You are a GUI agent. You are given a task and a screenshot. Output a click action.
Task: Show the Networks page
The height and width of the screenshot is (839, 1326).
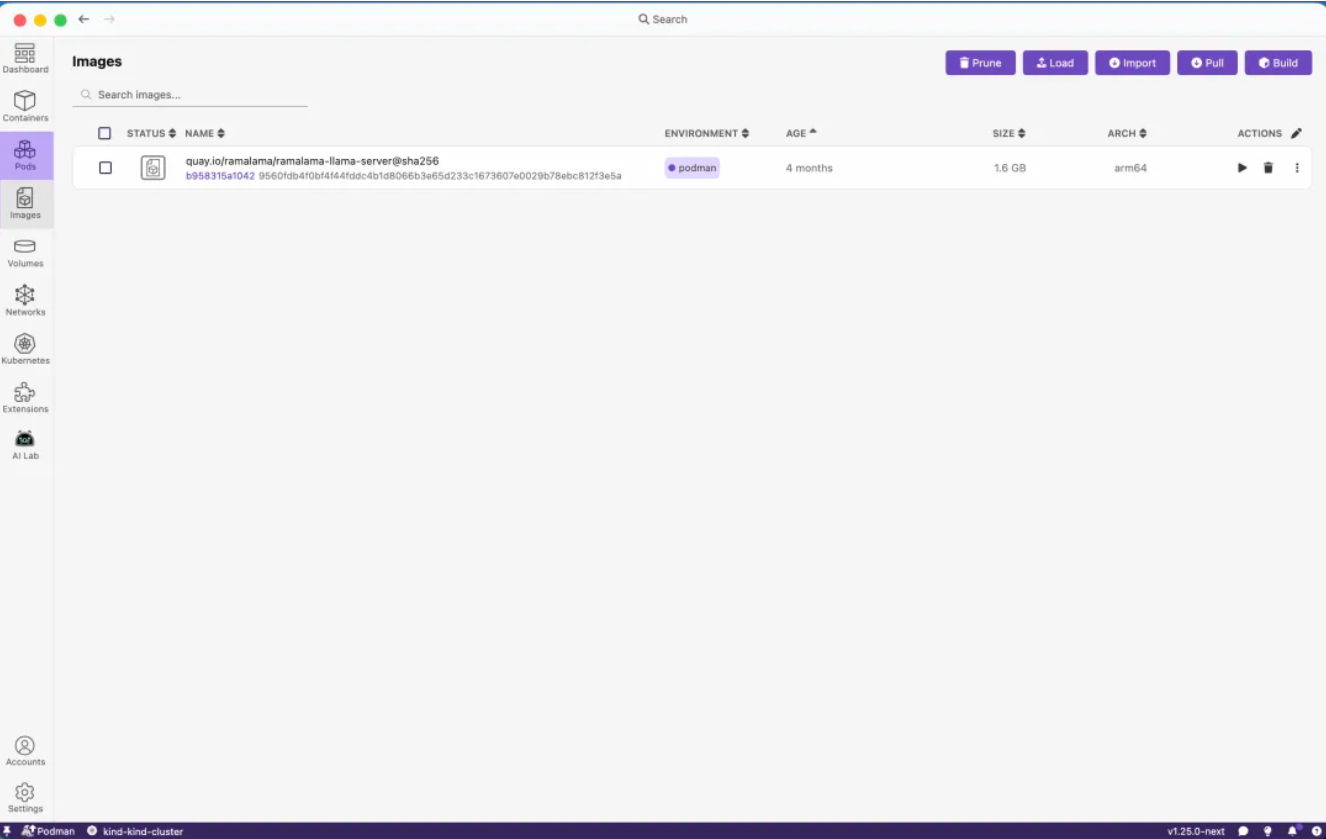tap(25, 300)
